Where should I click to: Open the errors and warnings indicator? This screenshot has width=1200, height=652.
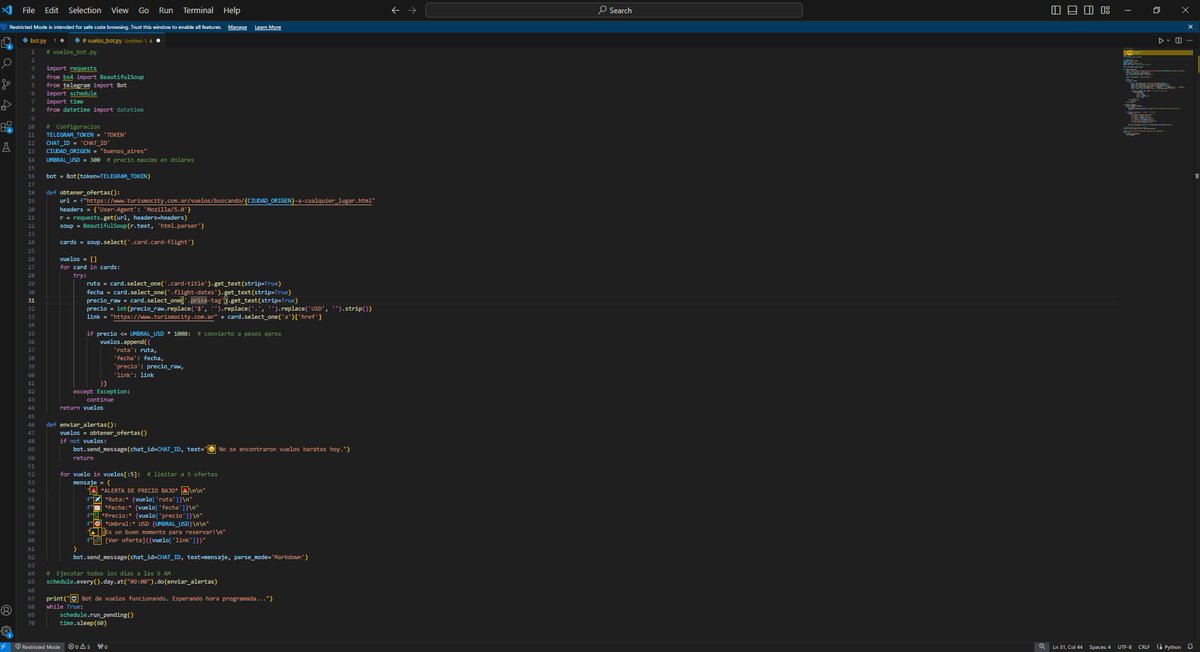pyautogui.click(x=79, y=647)
